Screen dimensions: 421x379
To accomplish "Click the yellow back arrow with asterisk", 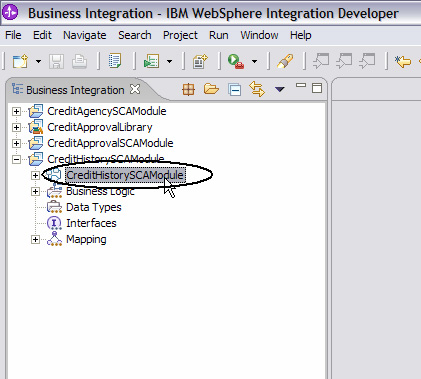I will [x=403, y=61].
